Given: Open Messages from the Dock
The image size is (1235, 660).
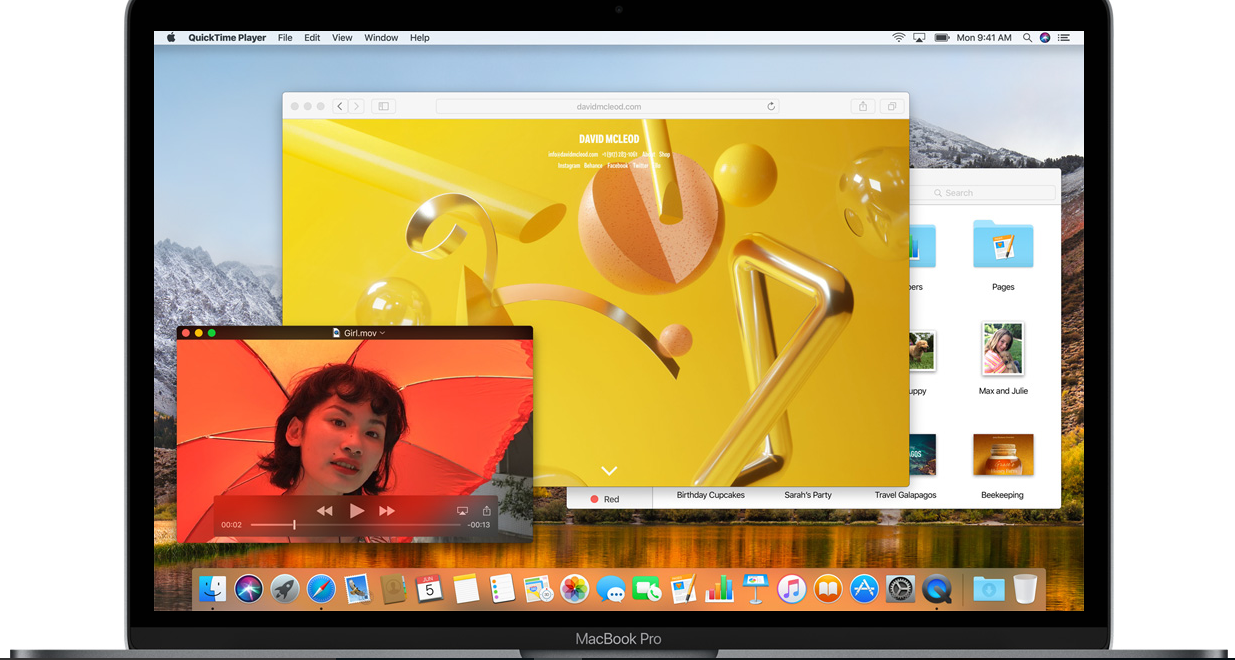Looking at the screenshot, I should (x=611, y=589).
